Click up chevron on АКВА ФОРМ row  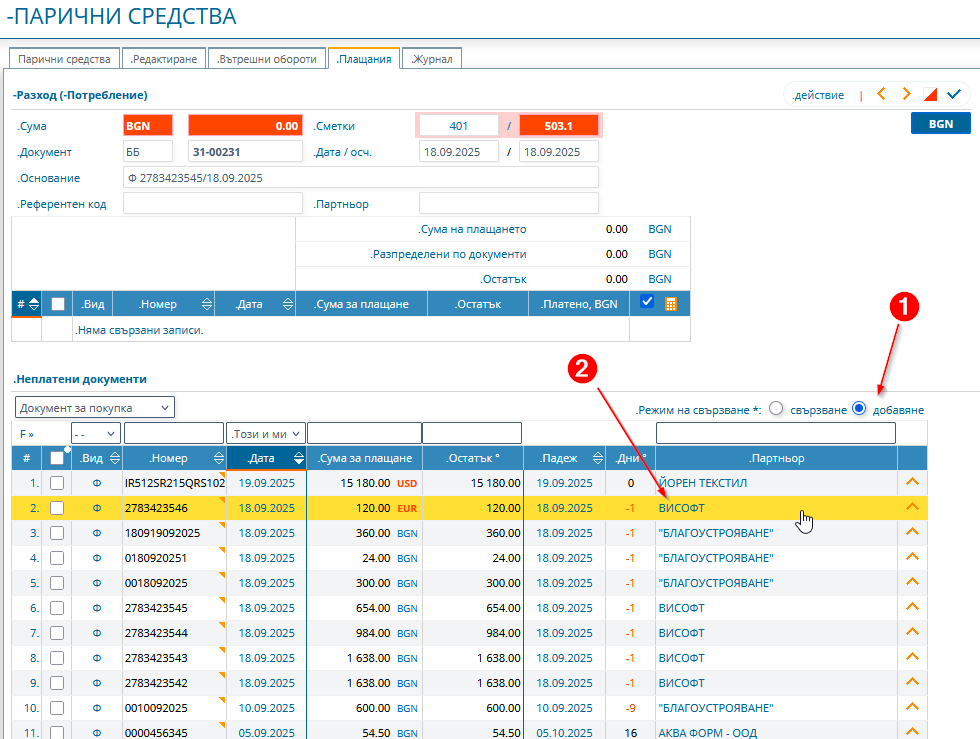coord(911,732)
